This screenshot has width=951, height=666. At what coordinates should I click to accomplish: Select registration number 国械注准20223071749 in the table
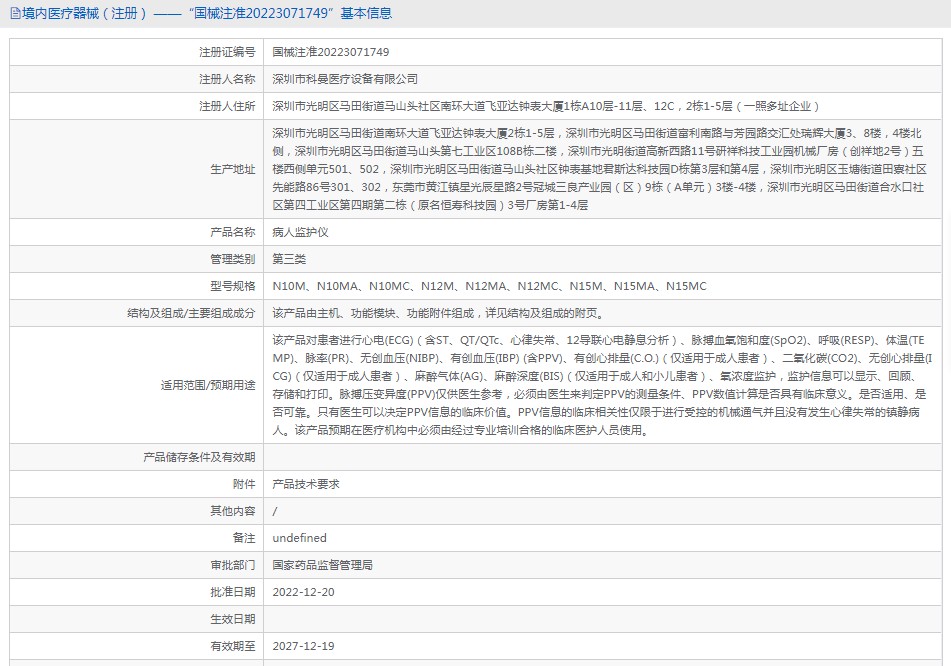point(331,52)
